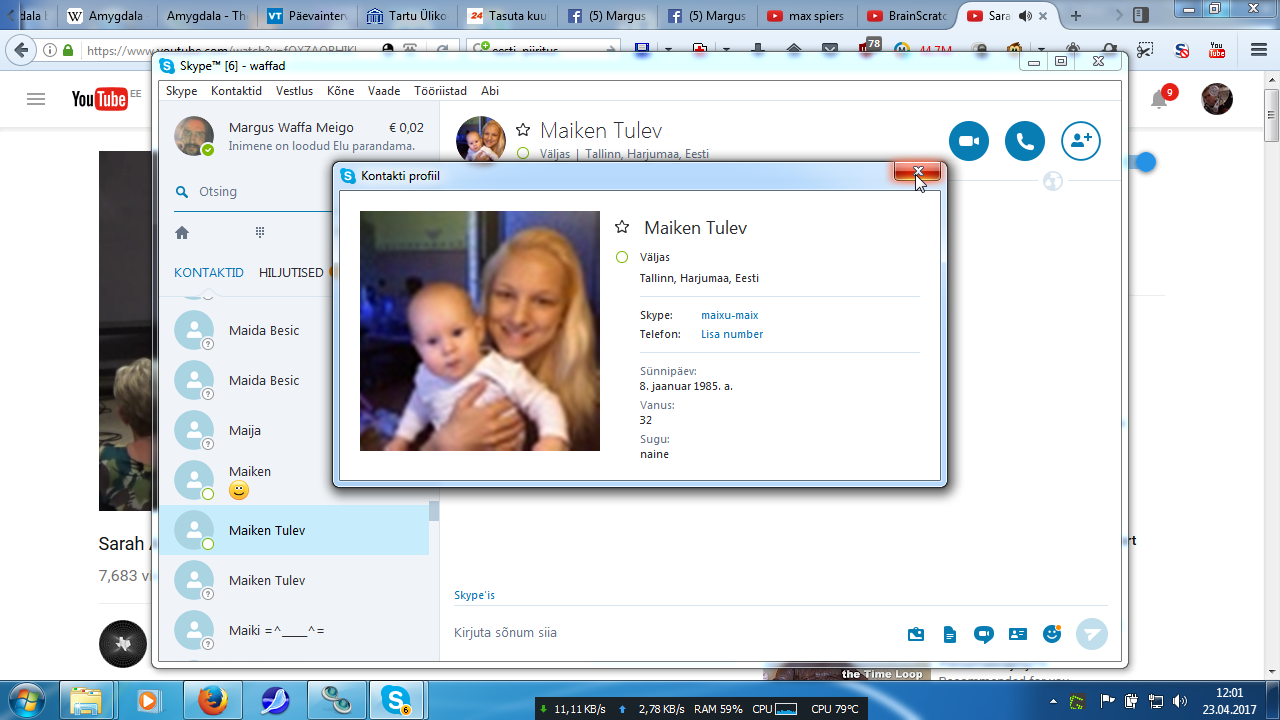Switch to the KONTAKTID tab

tap(209, 272)
